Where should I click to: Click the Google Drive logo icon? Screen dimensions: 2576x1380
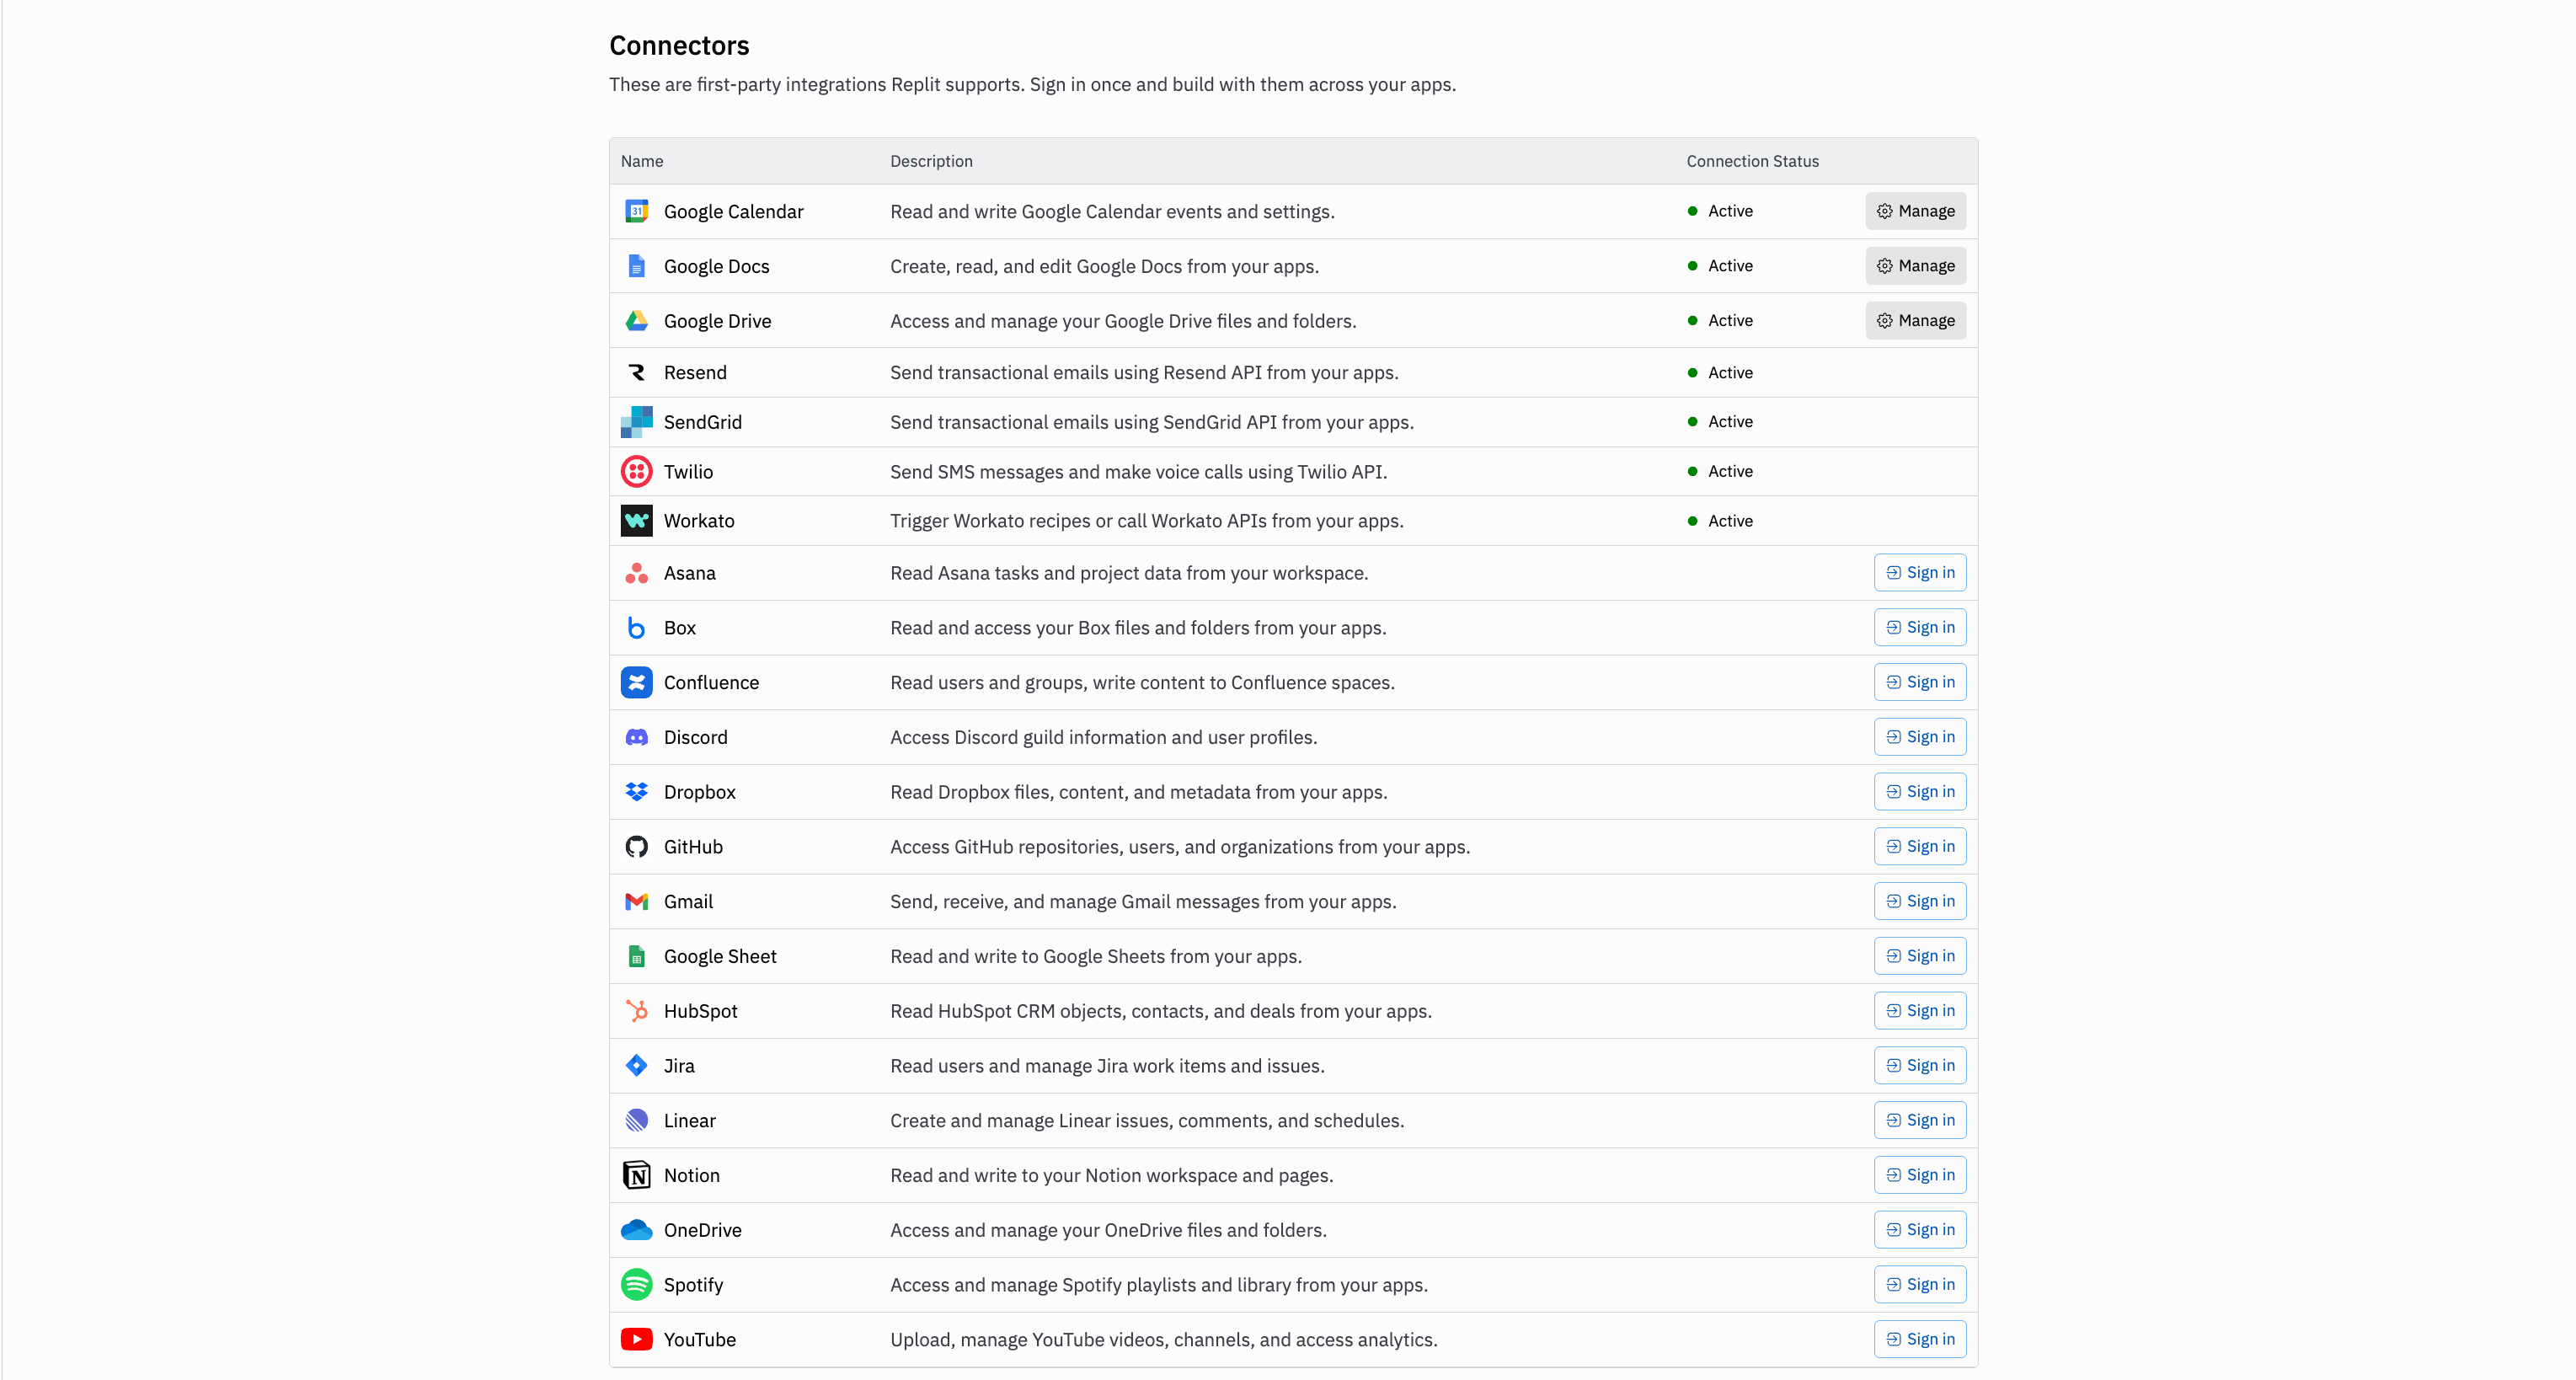coord(636,321)
